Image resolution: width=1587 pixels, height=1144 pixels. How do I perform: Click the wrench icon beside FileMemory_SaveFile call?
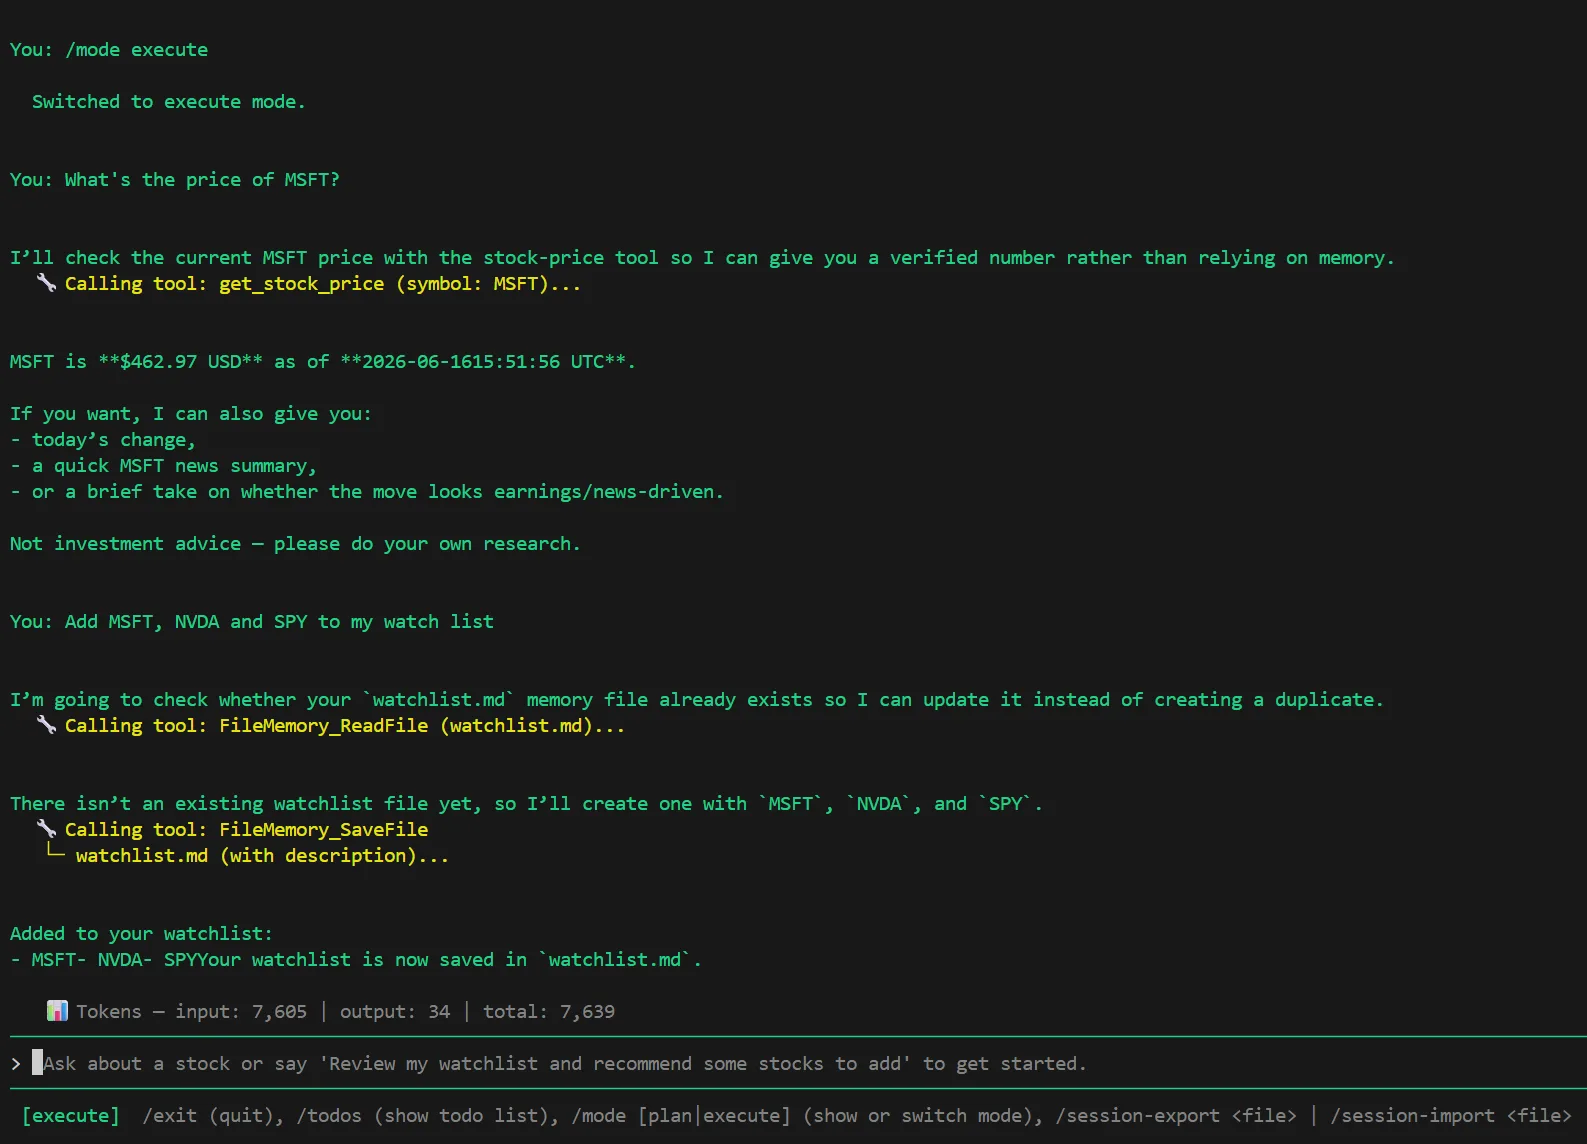point(46,829)
